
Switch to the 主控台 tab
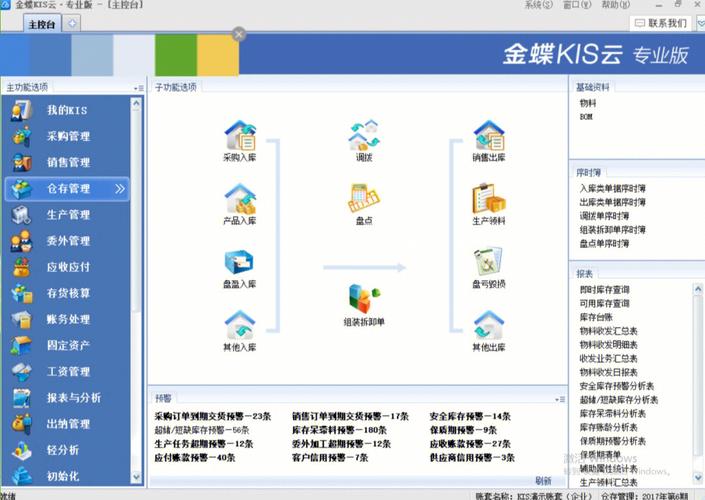tap(42, 24)
